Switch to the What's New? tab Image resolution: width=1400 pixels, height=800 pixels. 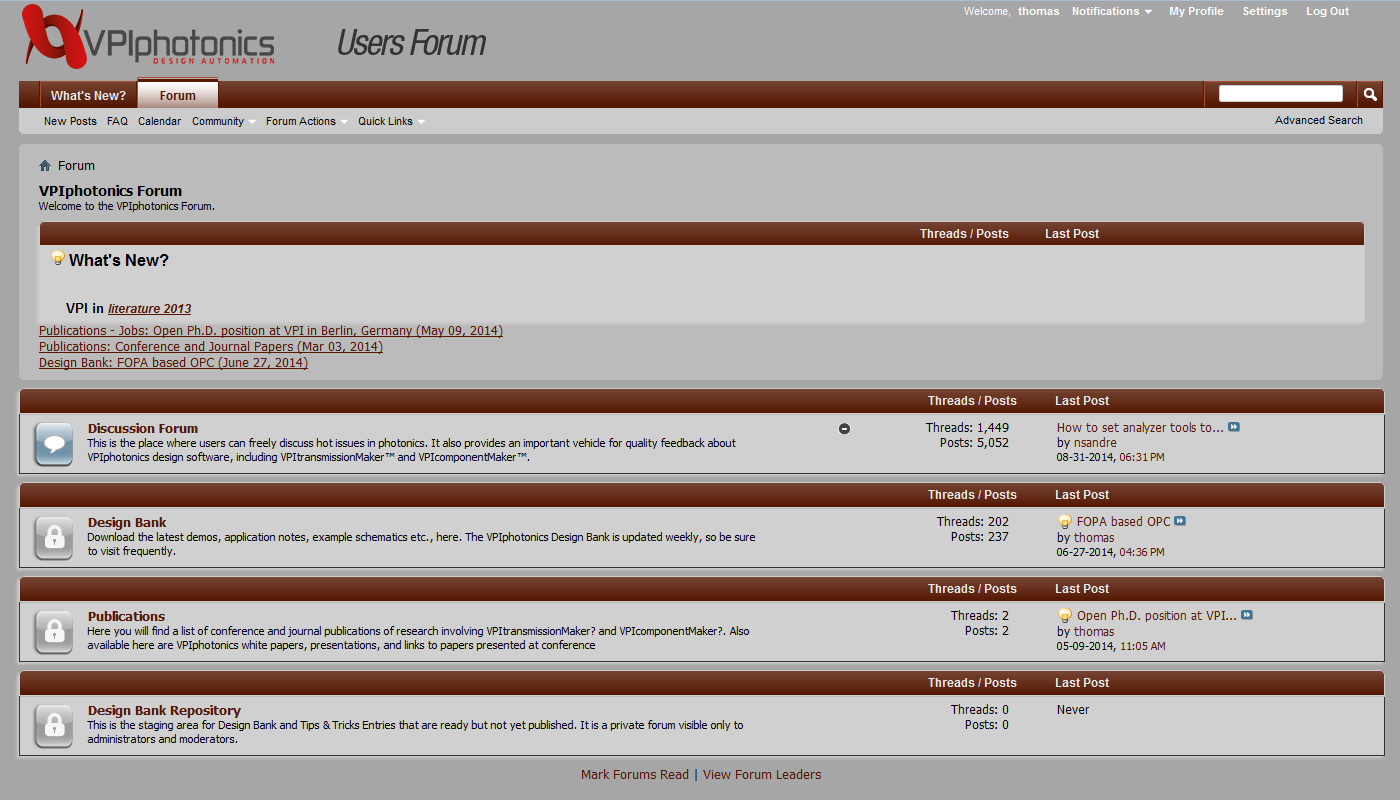(88, 95)
